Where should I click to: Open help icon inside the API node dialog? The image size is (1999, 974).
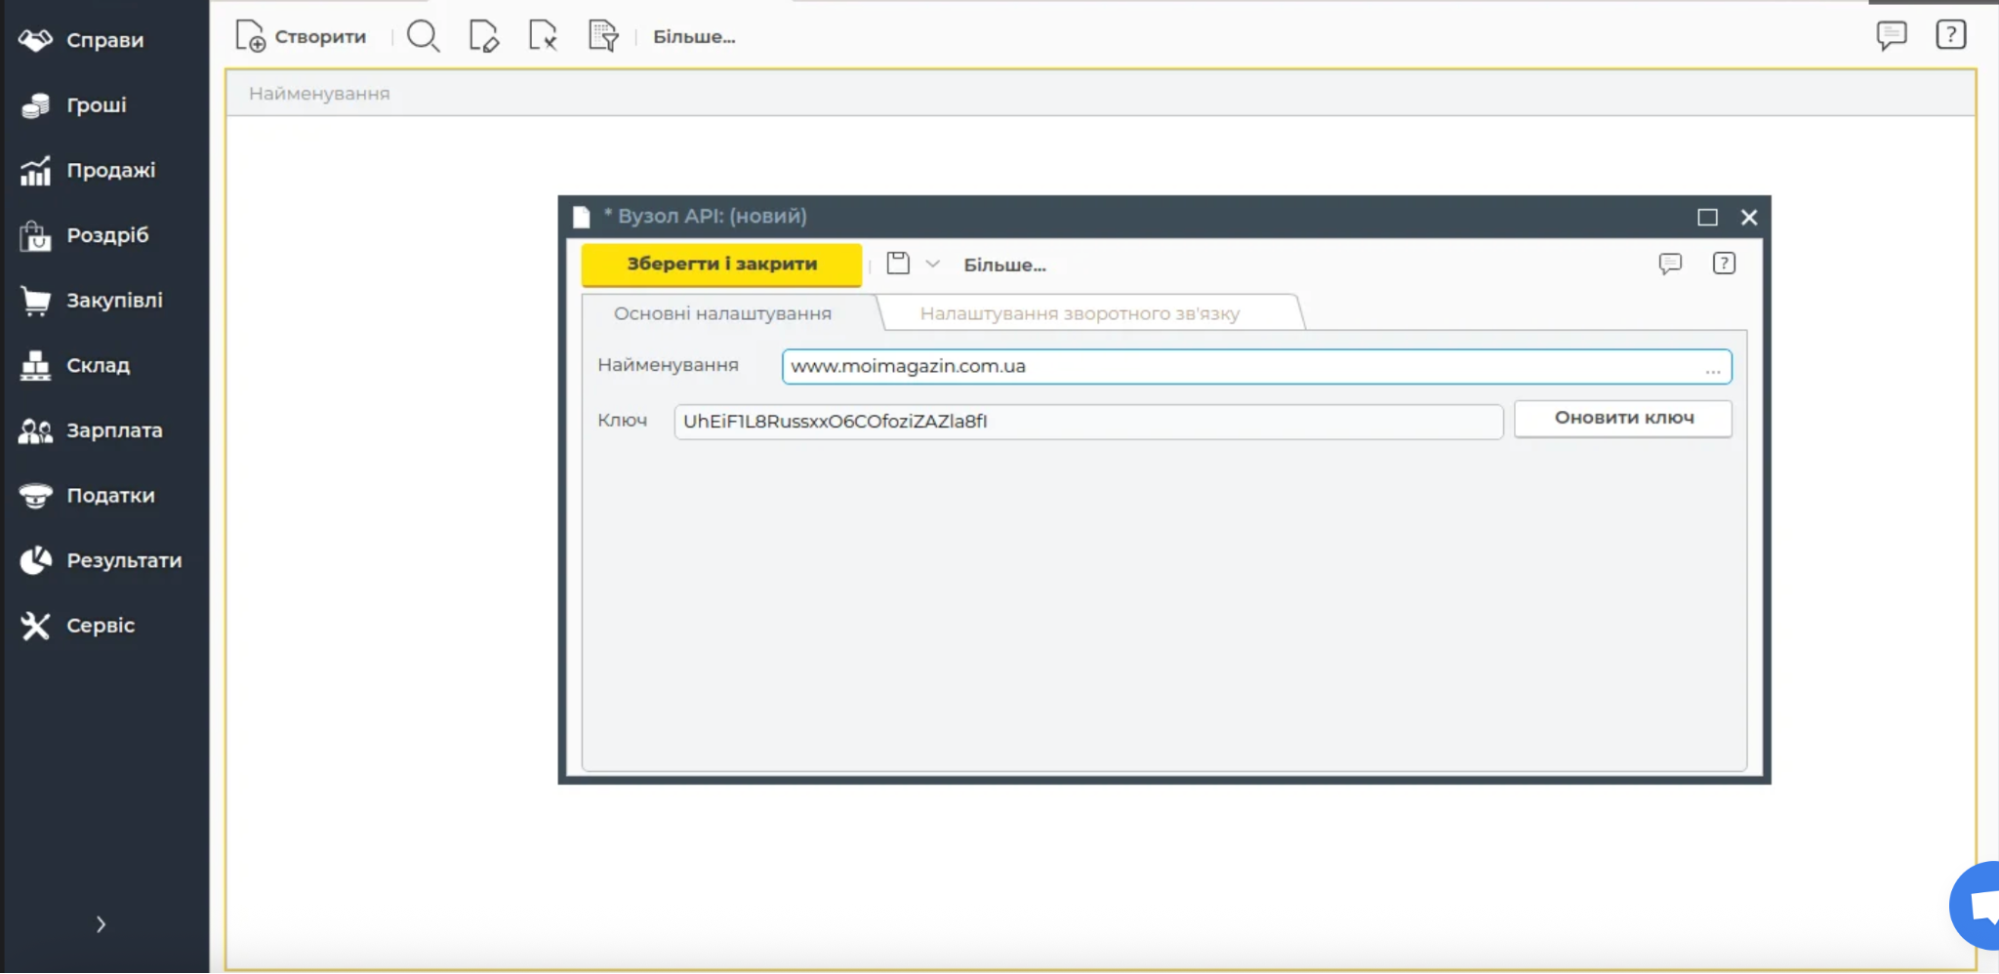[x=1724, y=264]
